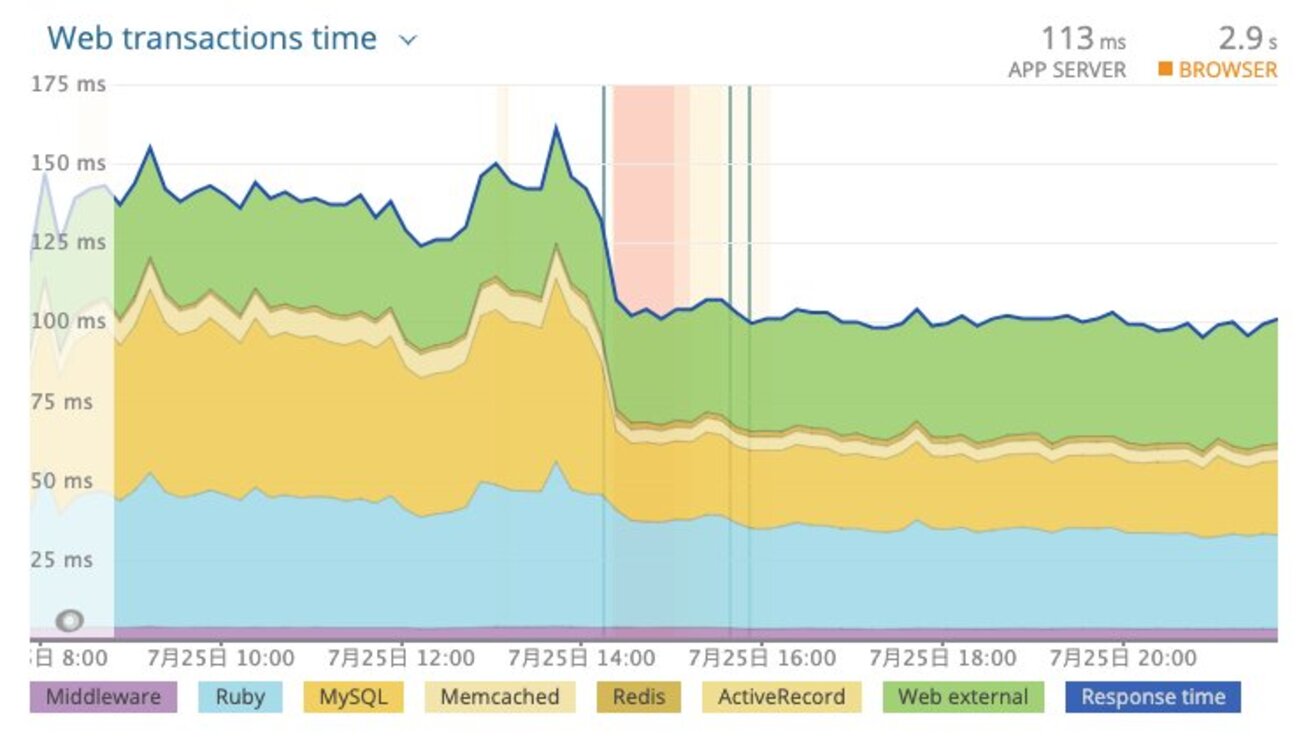The width and height of the screenshot is (1299, 741).
Task: Hide the MySQL series from the chart
Action: (352, 697)
